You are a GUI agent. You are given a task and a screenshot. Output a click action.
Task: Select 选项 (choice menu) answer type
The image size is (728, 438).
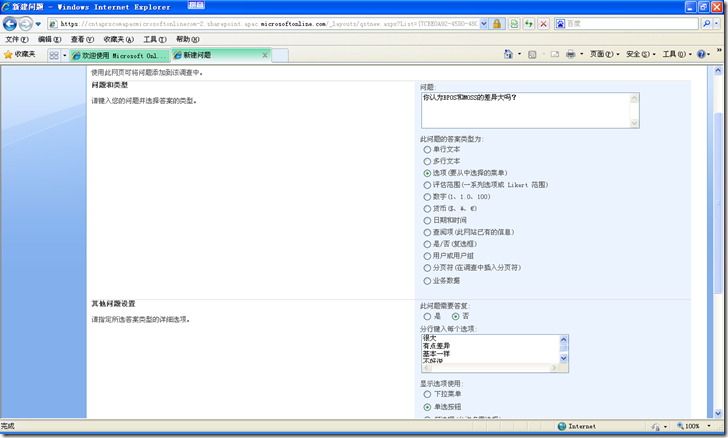(427, 173)
